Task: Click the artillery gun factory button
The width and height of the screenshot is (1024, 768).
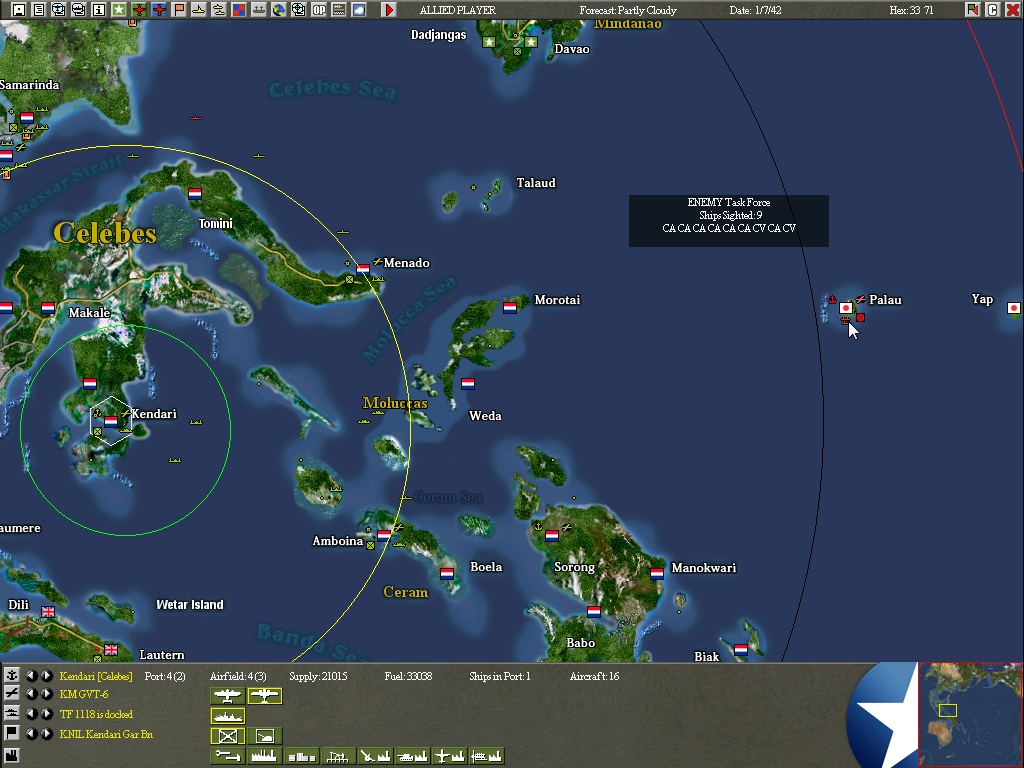Action: click(x=376, y=756)
